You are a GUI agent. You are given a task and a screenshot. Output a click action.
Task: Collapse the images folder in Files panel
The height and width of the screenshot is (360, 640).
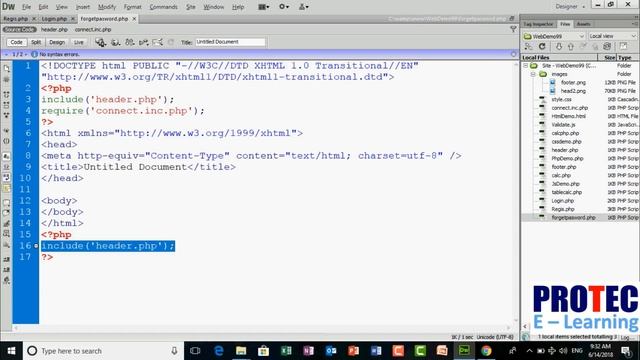pyautogui.click(x=533, y=74)
